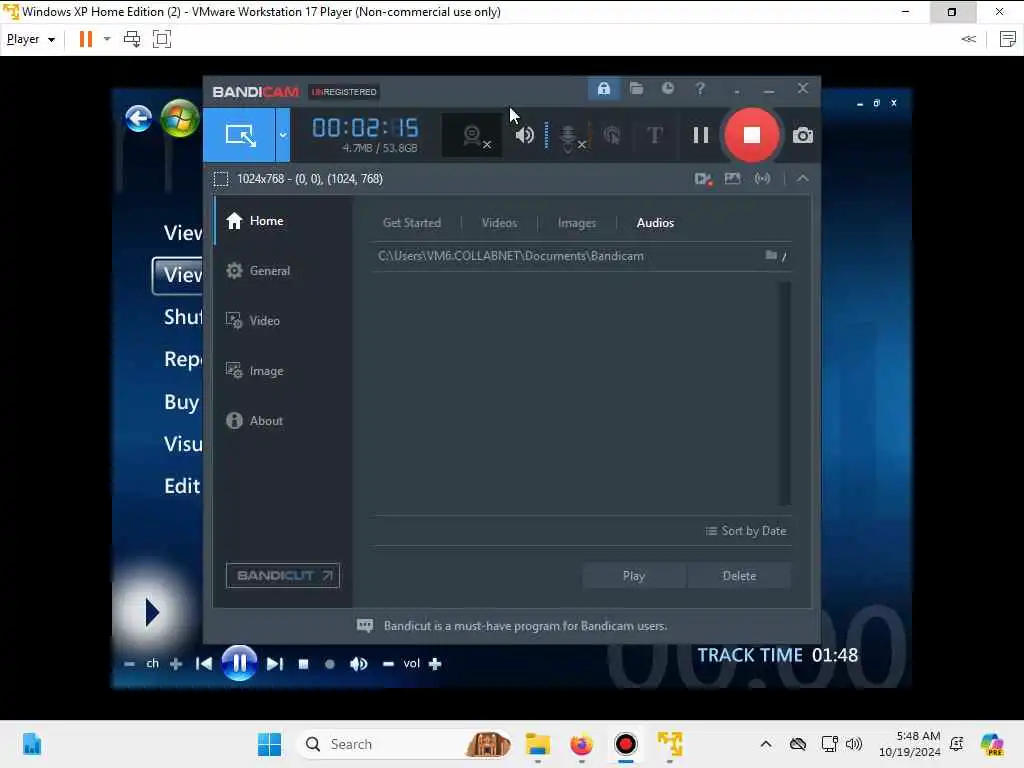The height and width of the screenshot is (768, 1024).
Task: Click the Bandicam output folder path
Action: point(511,256)
